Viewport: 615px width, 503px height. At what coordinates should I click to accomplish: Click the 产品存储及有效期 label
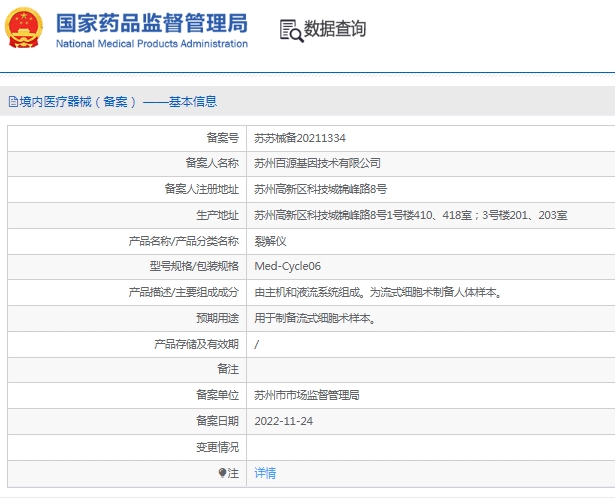coord(197,344)
